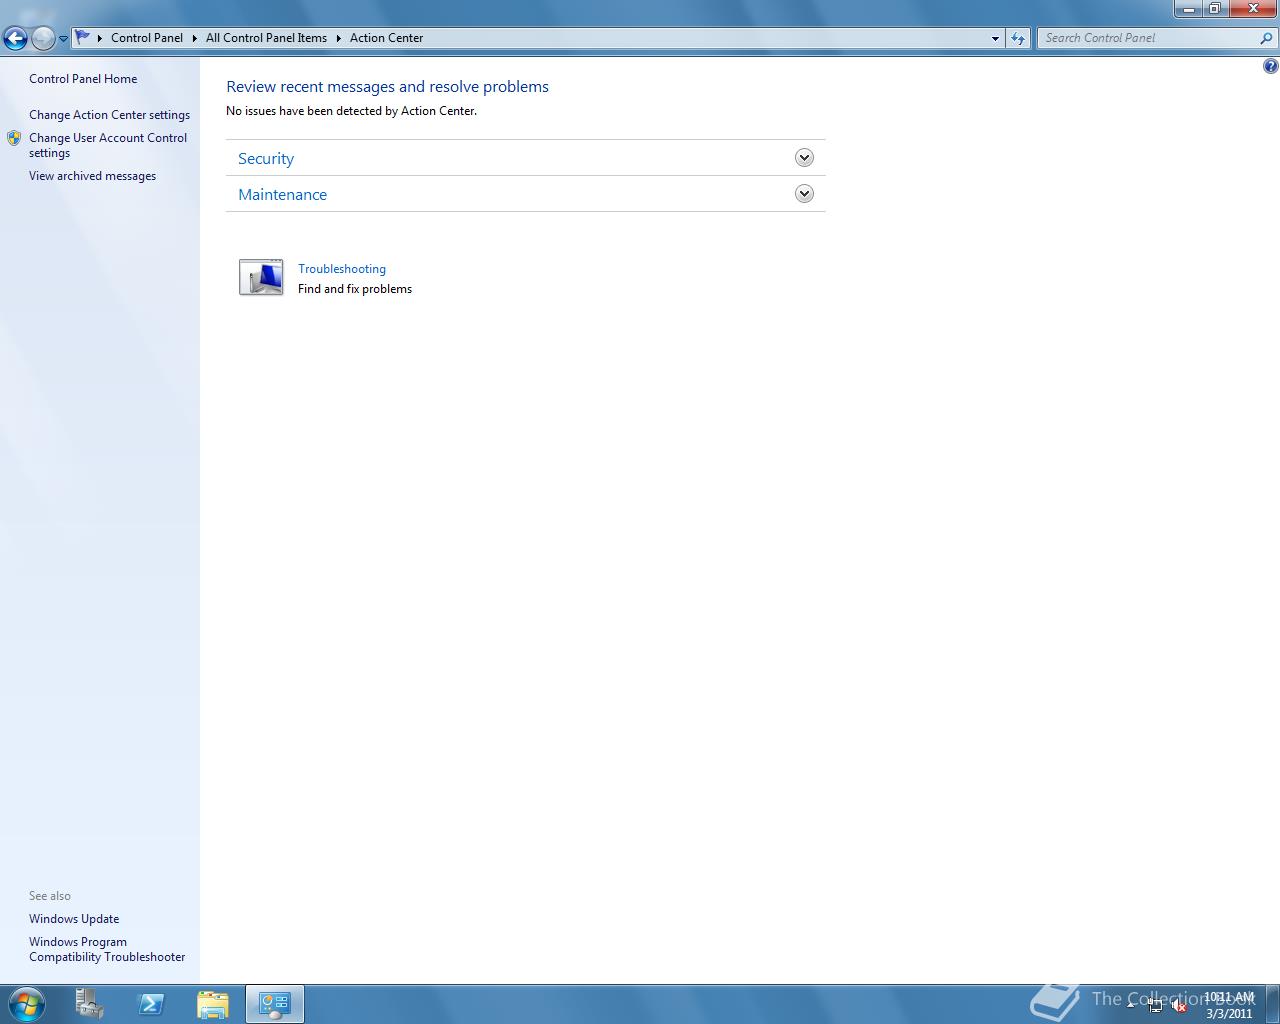Open Windows Update under See also
Viewport: 1280px width, 1024px height.
tap(74, 919)
